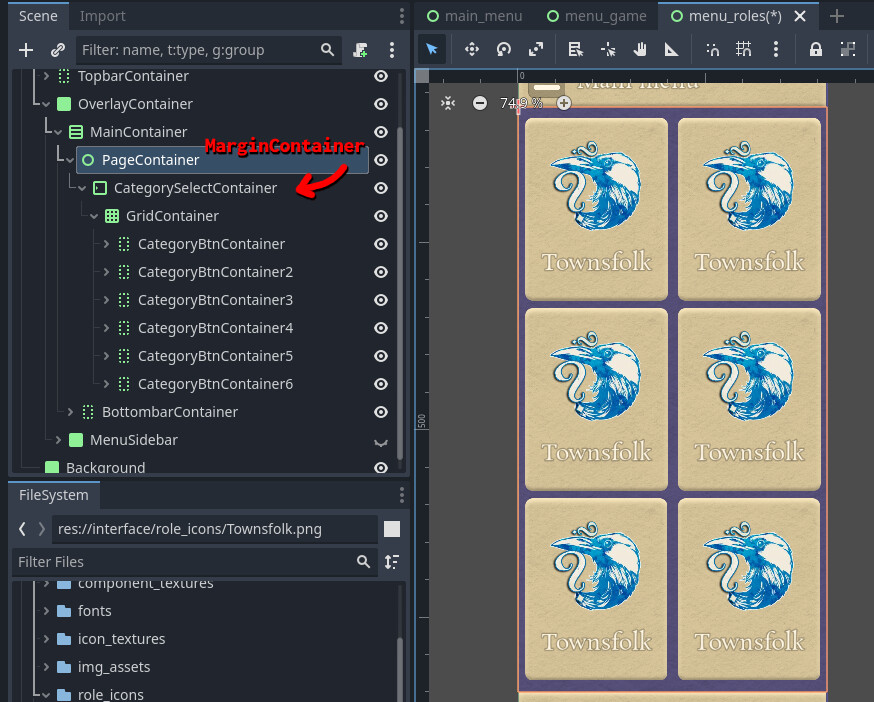Attach script to selected node
The image size is (874, 702).
[361, 50]
